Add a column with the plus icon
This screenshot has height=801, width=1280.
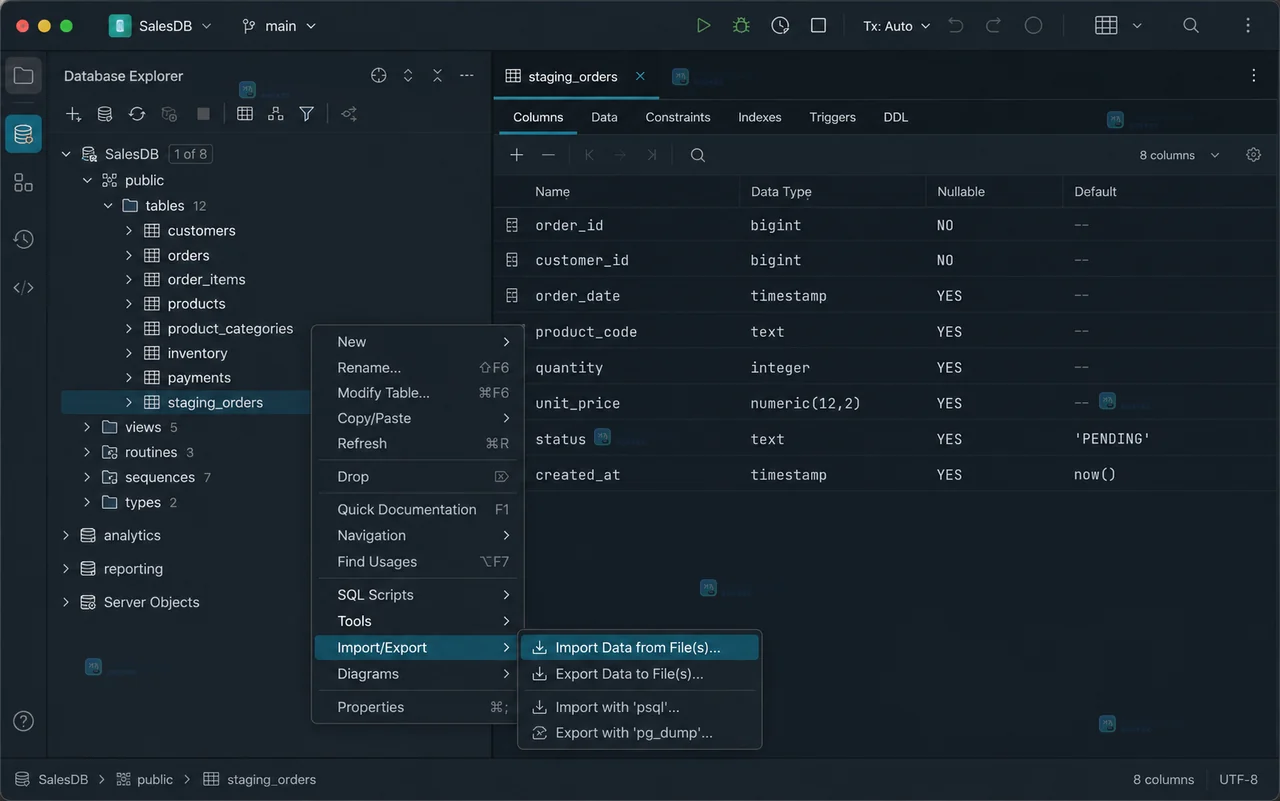pos(517,155)
